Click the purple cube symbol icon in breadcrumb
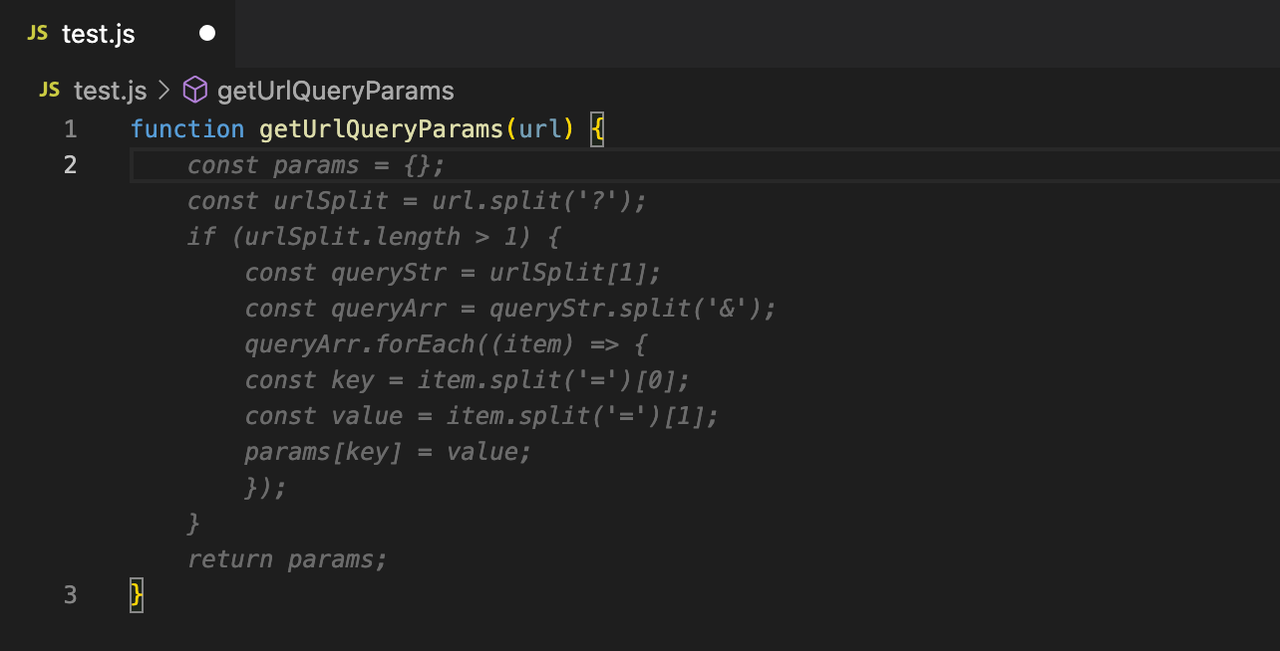This screenshot has width=1280, height=651. [x=196, y=90]
